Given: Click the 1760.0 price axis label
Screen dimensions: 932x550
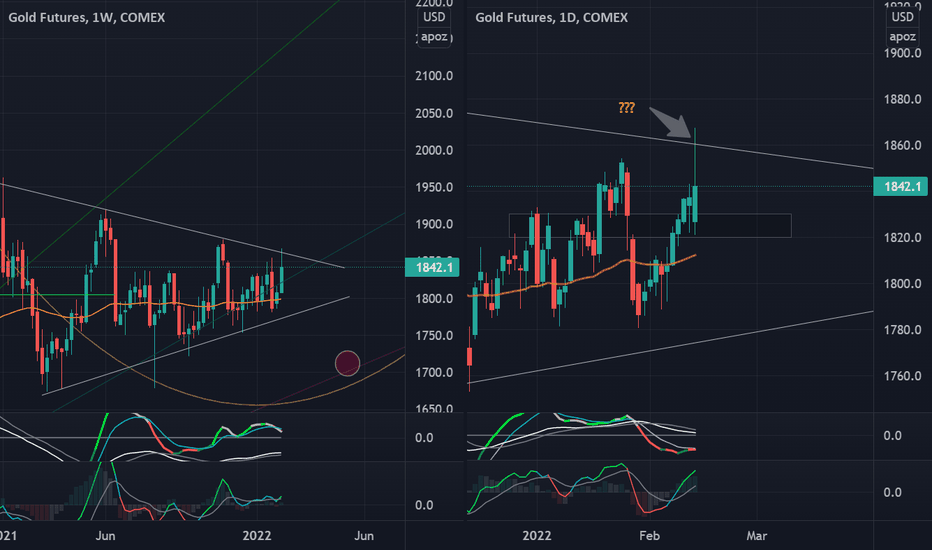Looking at the screenshot, I should point(902,376).
